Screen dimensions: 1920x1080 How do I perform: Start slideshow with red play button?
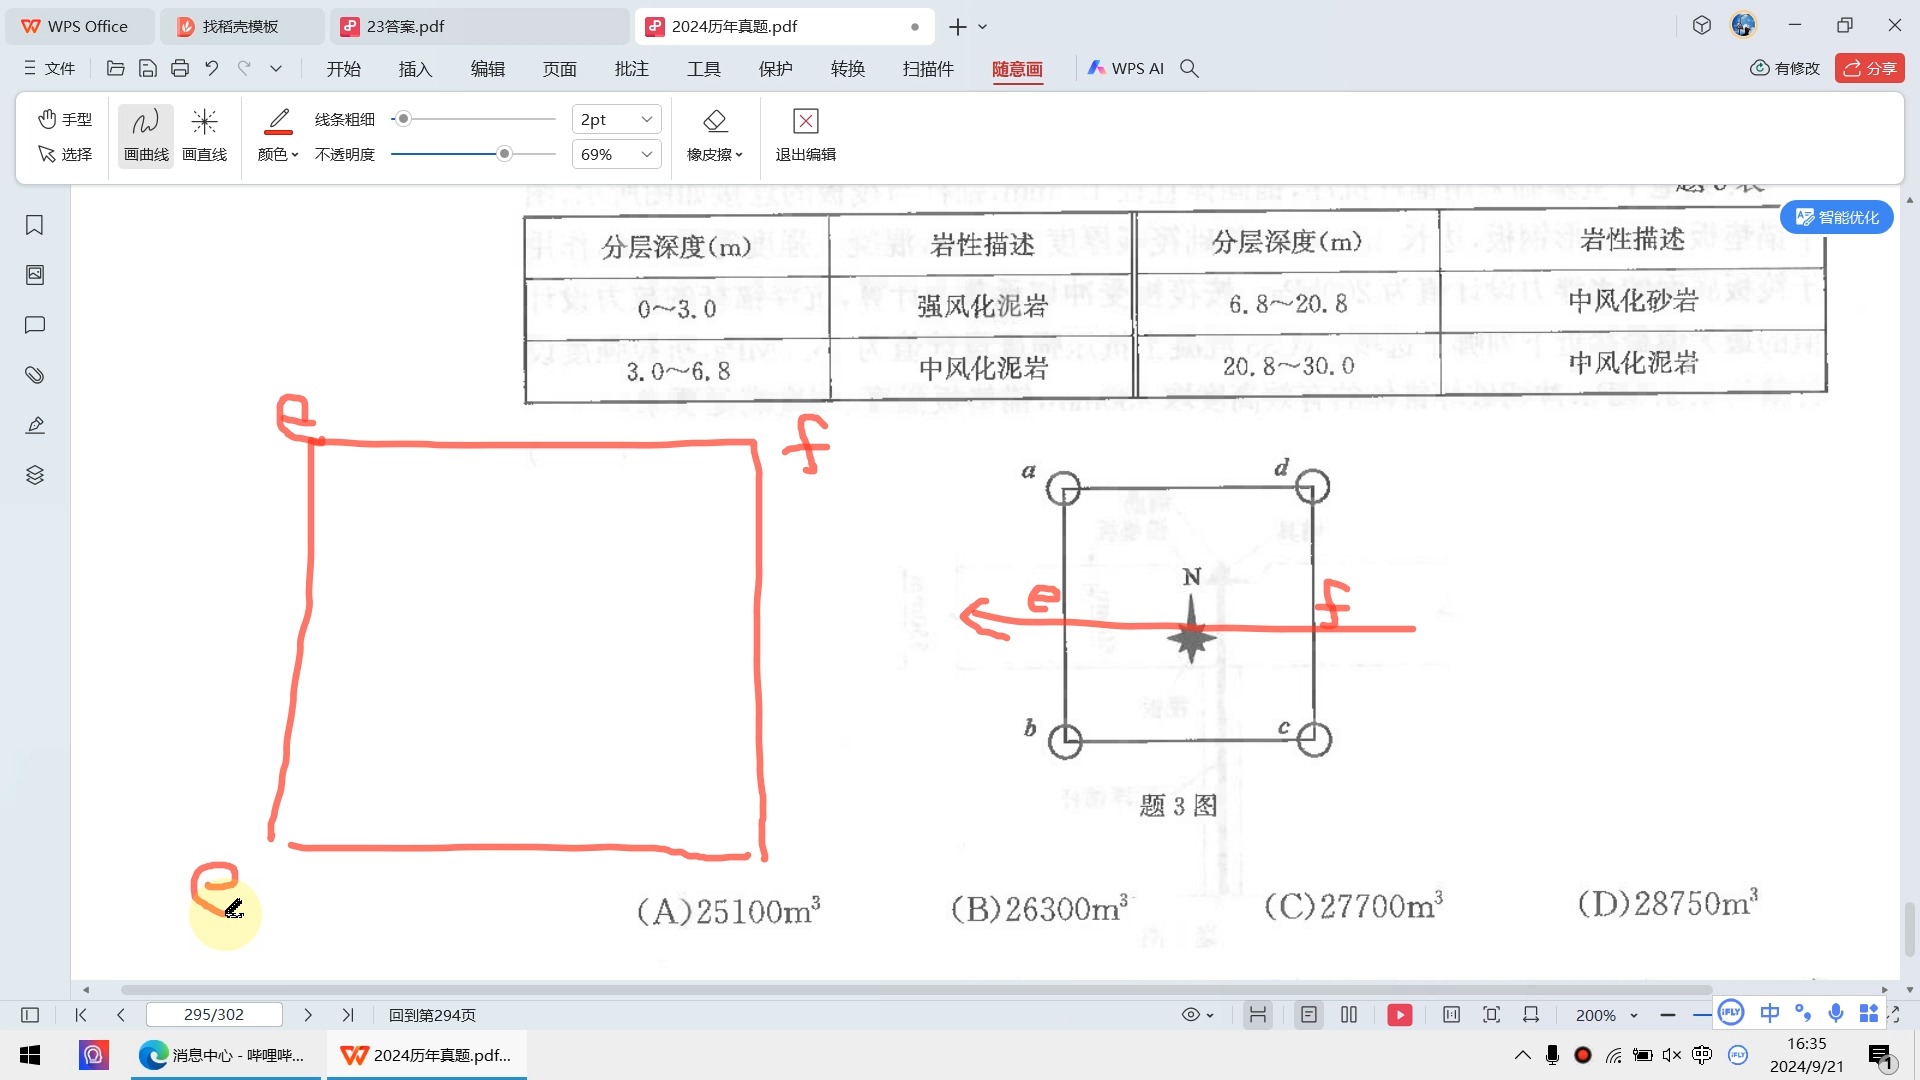pos(1400,1015)
